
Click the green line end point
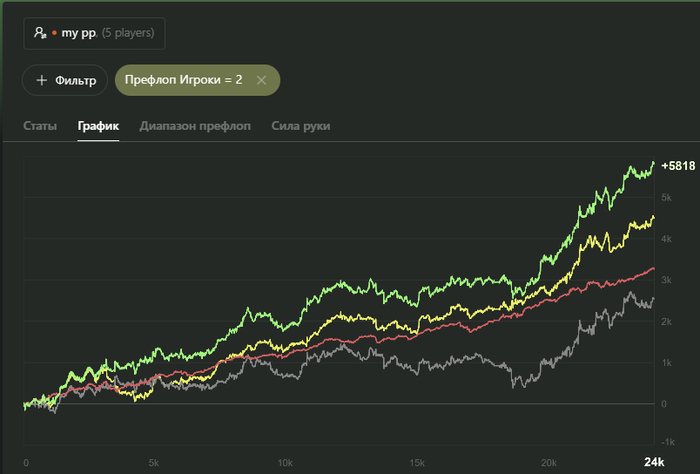(654, 163)
